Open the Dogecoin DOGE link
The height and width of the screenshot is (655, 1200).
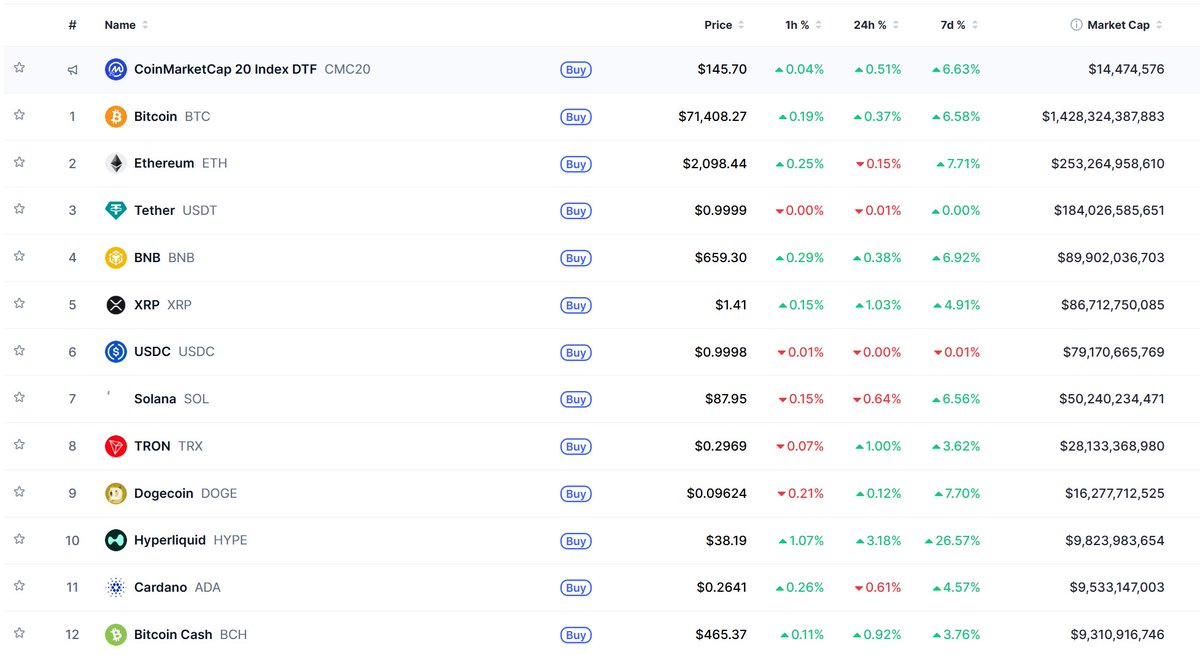point(185,493)
